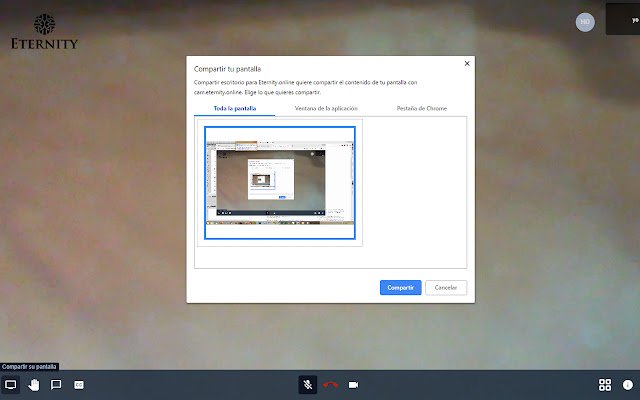640x400 pixels.
Task: Raise hand using the hand icon
Action: [x=33, y=384]
